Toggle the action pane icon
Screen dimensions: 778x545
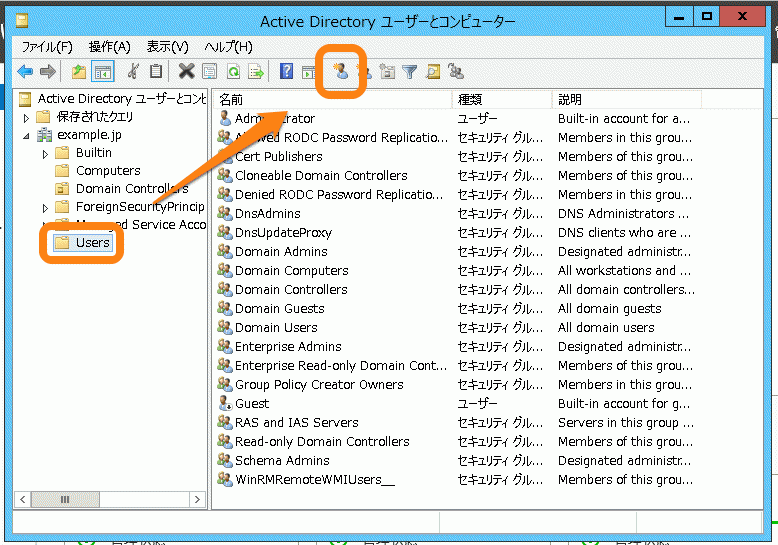click(309, 72)
